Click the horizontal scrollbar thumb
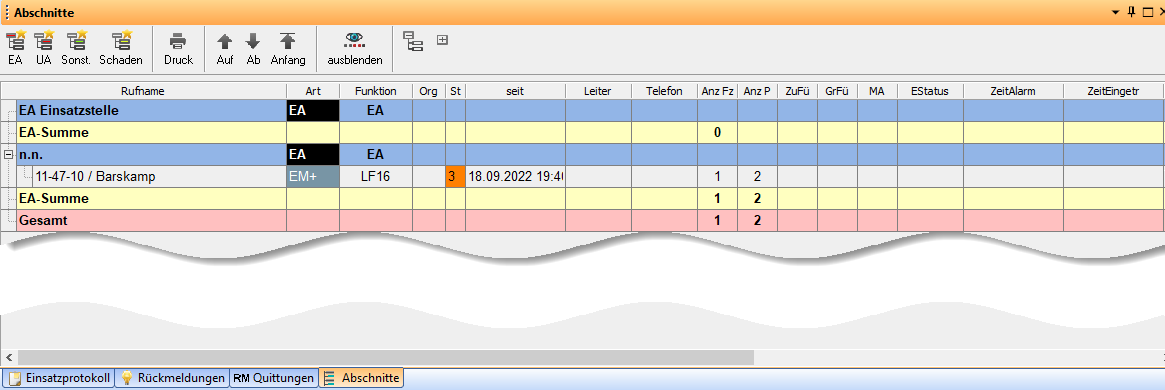 pyautogui.click(x=386, y=357)
